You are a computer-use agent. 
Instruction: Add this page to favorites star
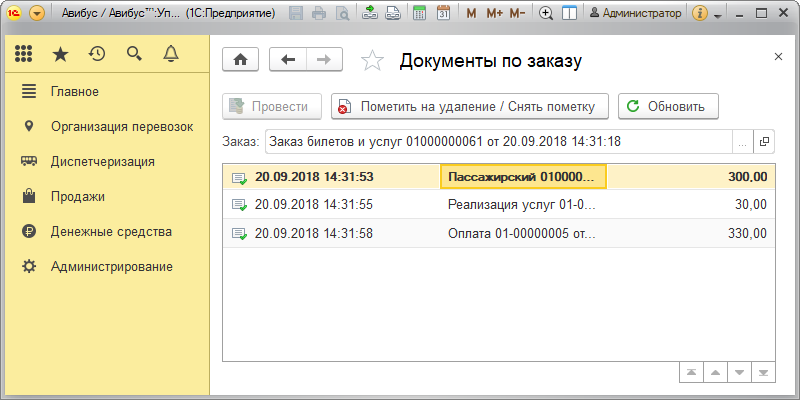coord(372,61)
